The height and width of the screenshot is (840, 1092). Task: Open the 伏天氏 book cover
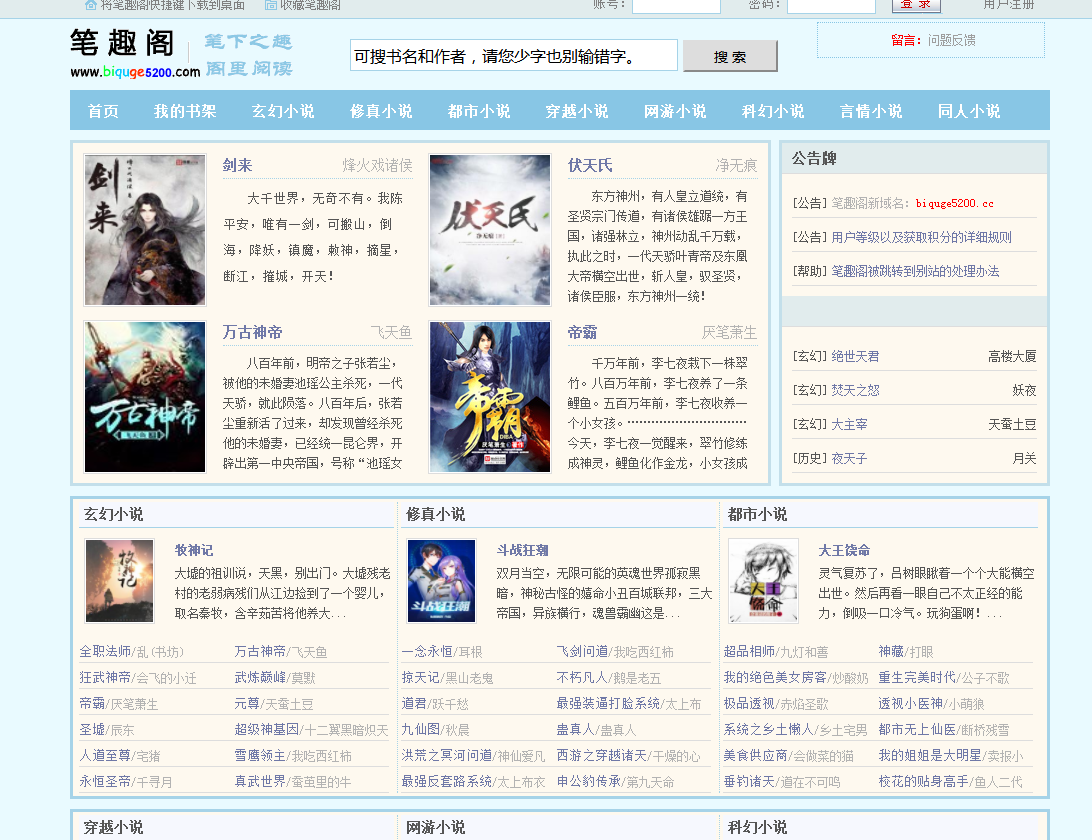pyautogui.click(x=490, y=230)
